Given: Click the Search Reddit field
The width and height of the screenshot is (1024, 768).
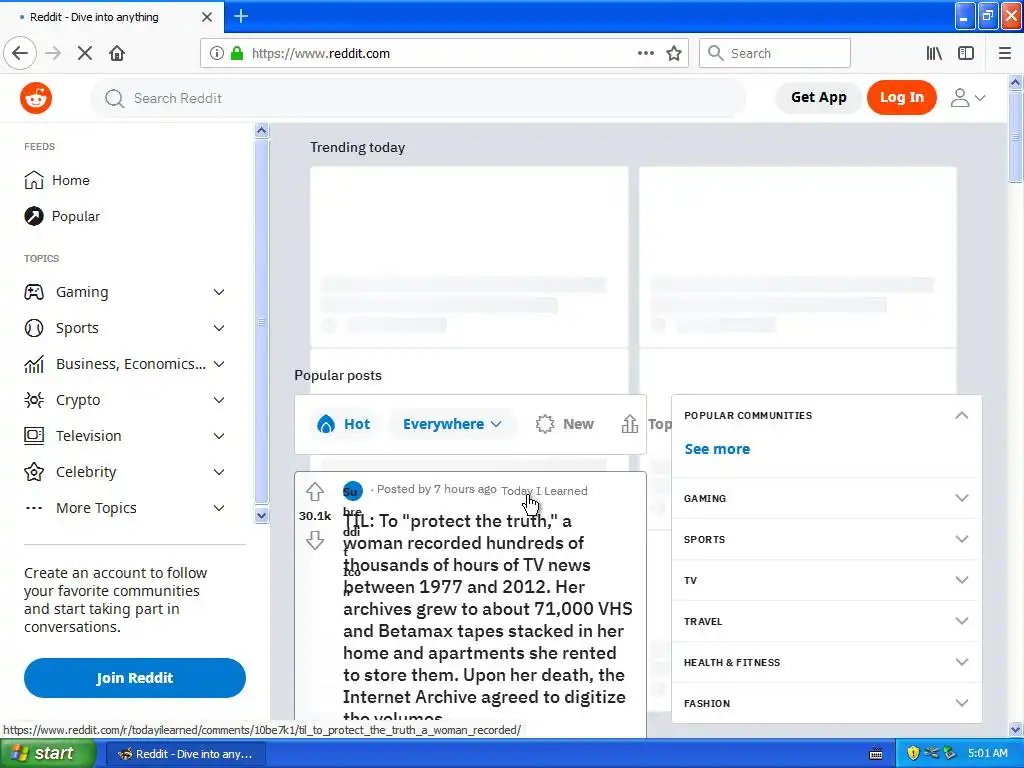Looking at the screenshot, I should click(x=418, y=98).
